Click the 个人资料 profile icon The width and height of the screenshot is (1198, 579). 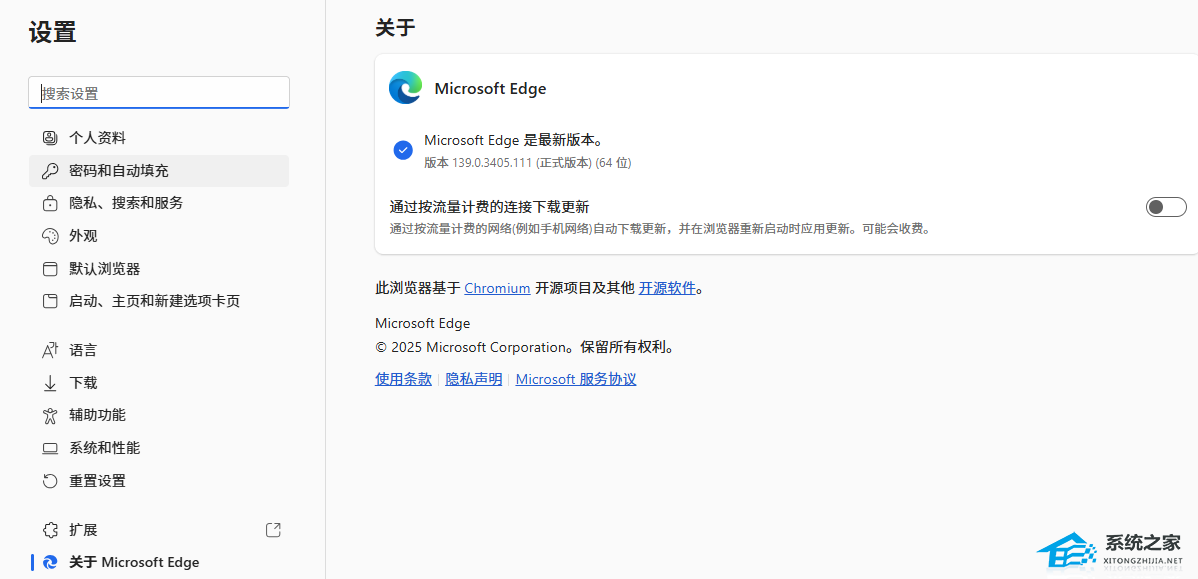pos(50,138)
